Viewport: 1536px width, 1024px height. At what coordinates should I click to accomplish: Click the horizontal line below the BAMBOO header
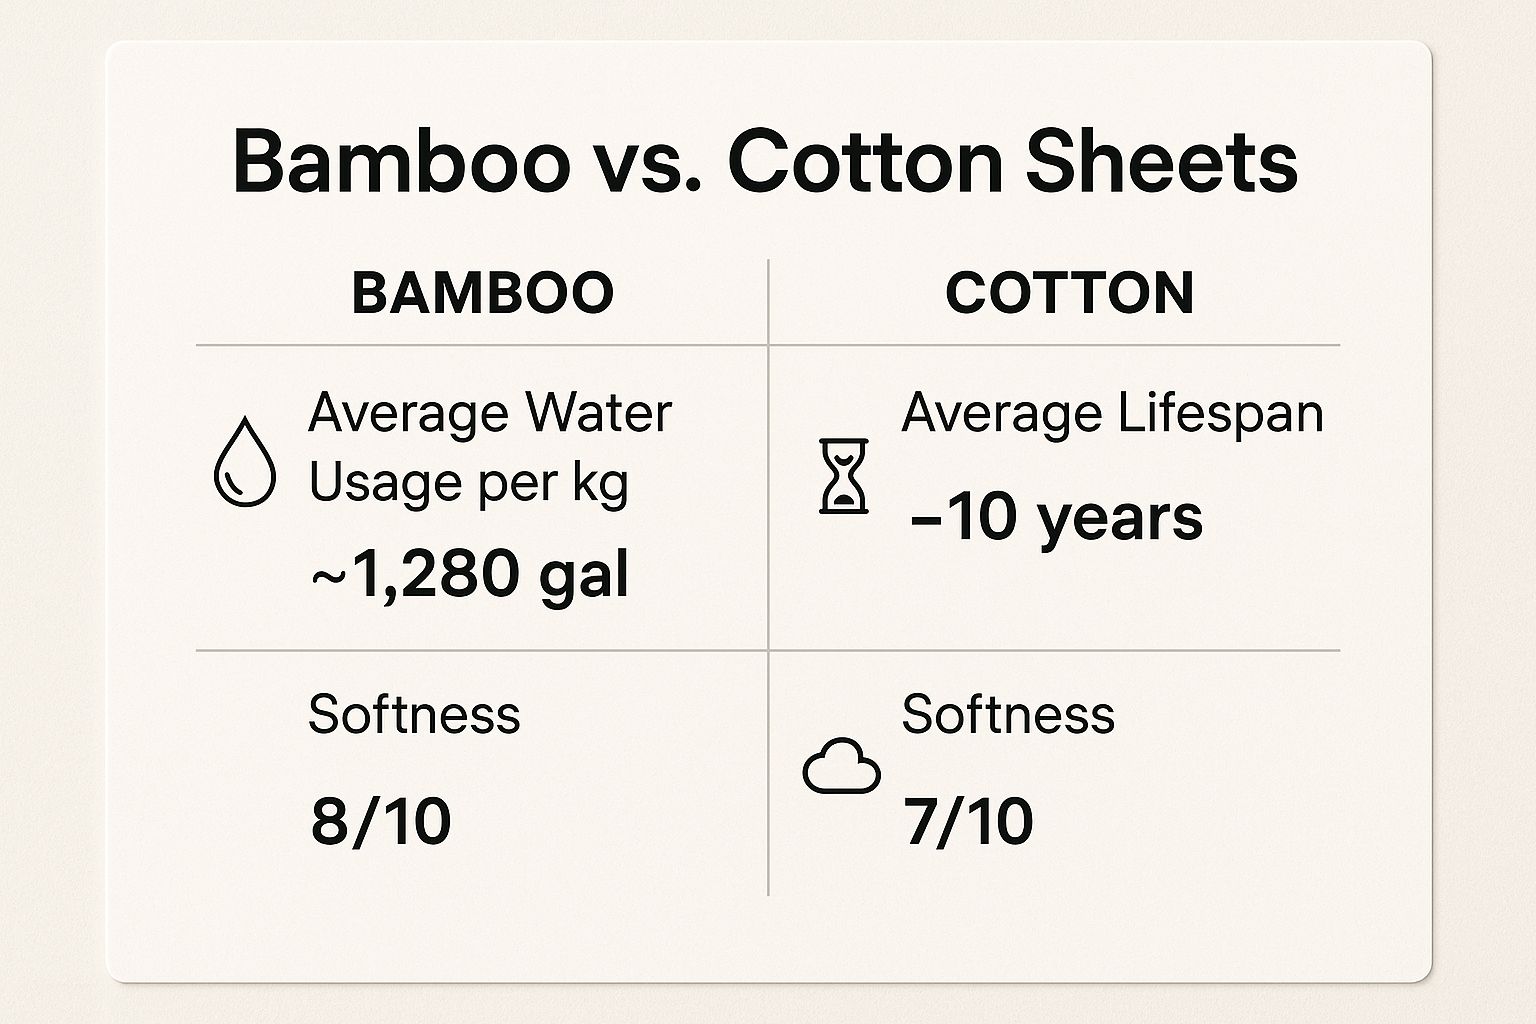[x=482, y=345]
